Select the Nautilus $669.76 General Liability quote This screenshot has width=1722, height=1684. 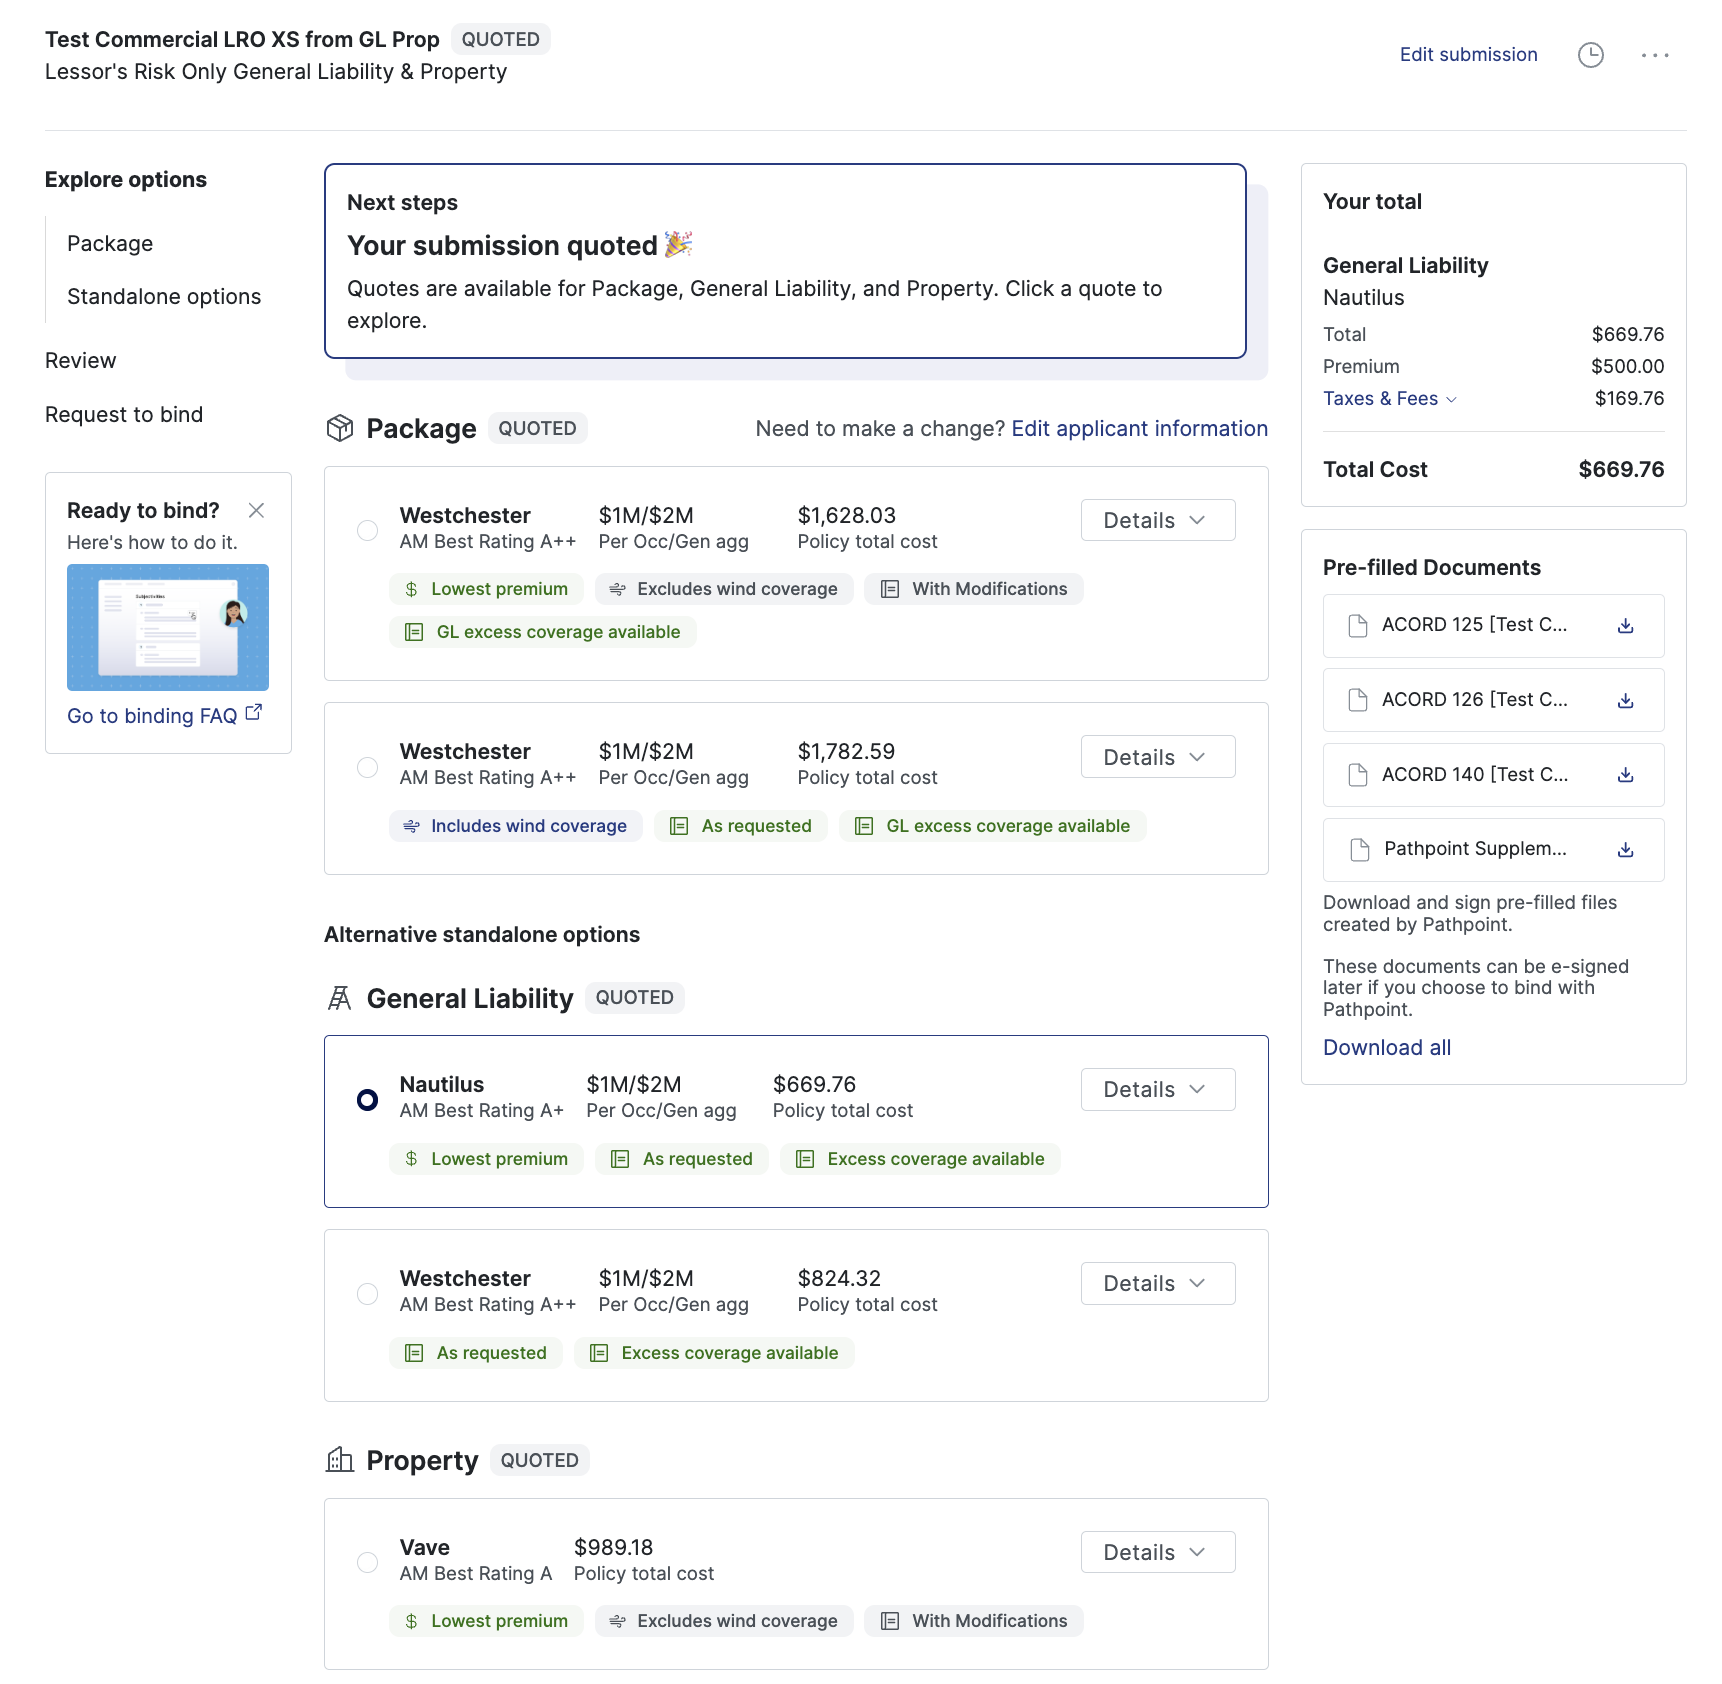click(368, 1100)
